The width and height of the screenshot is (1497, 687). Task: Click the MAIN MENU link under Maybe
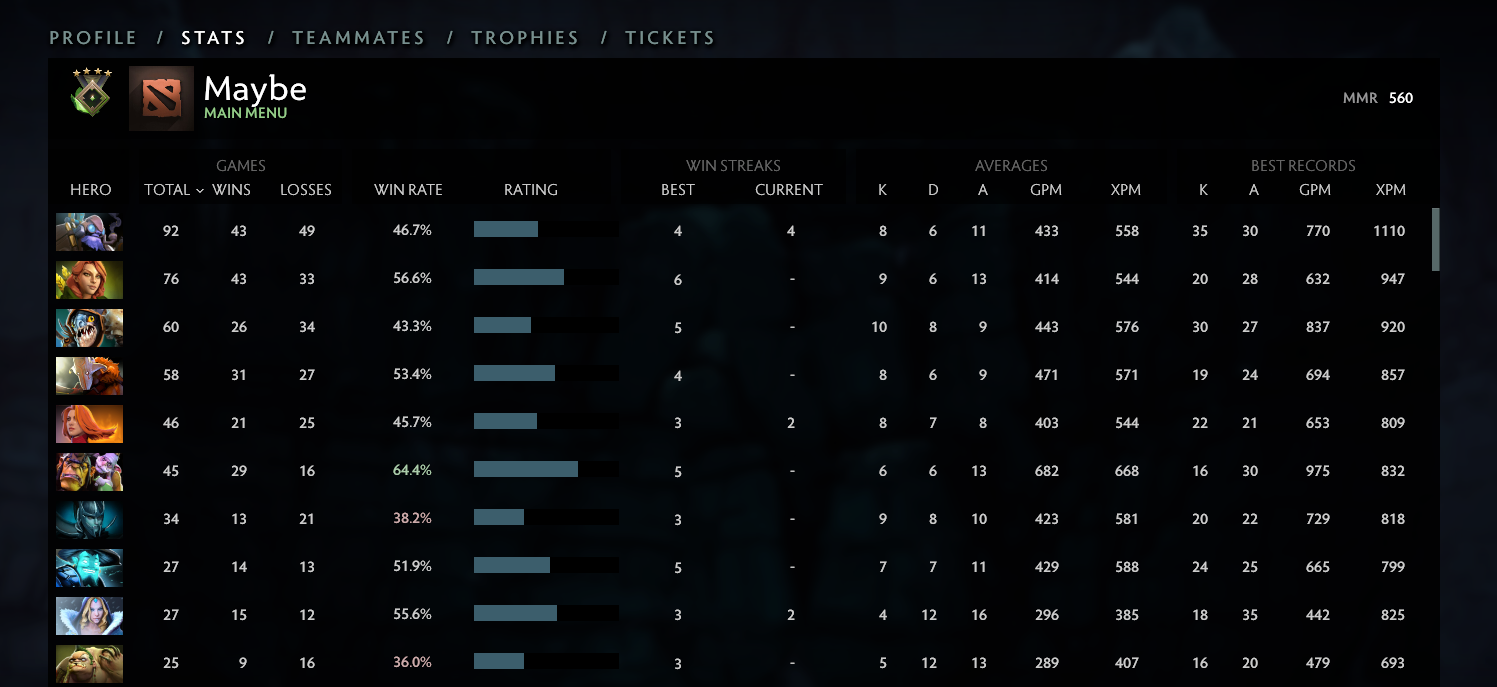245,114
